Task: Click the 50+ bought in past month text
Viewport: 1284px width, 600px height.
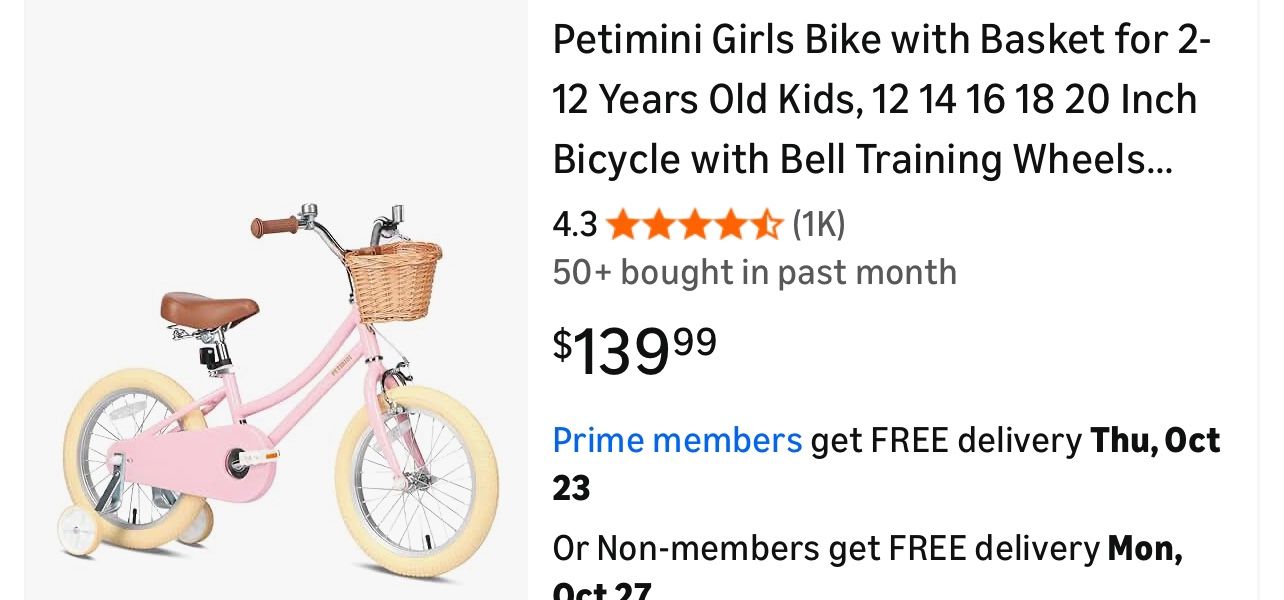Action: [754, 272]
